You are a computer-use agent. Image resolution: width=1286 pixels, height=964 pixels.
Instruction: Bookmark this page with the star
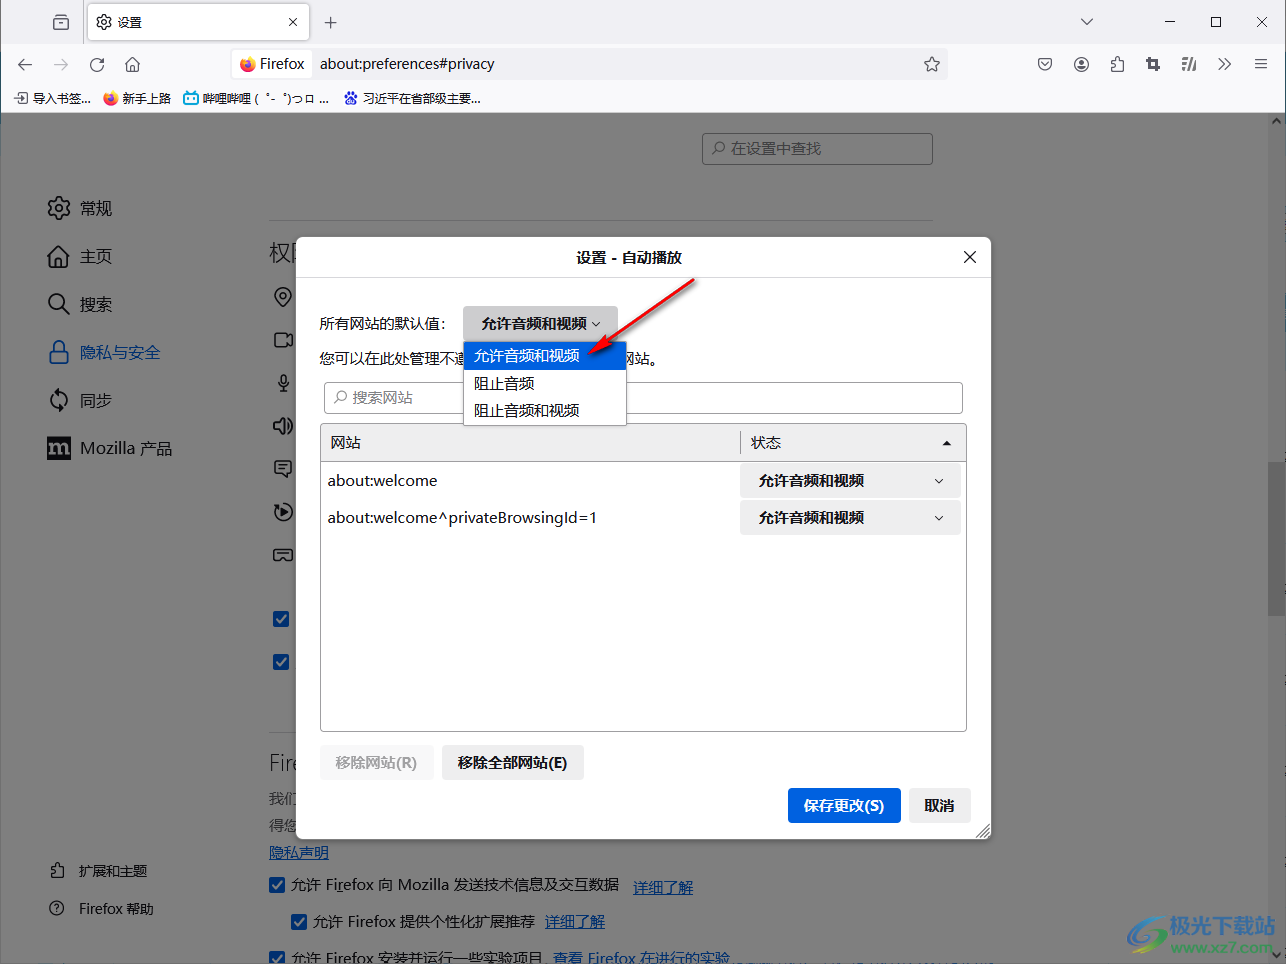pos(932,64)
